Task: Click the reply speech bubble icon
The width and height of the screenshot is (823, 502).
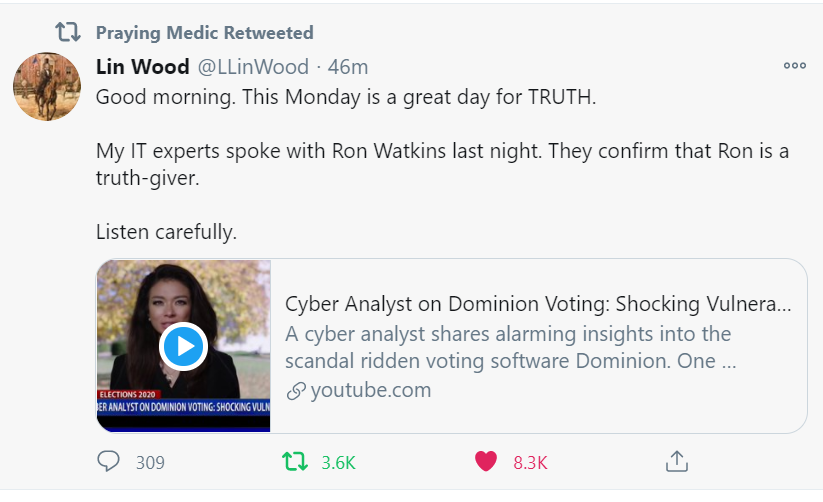Action: (109, 462)
